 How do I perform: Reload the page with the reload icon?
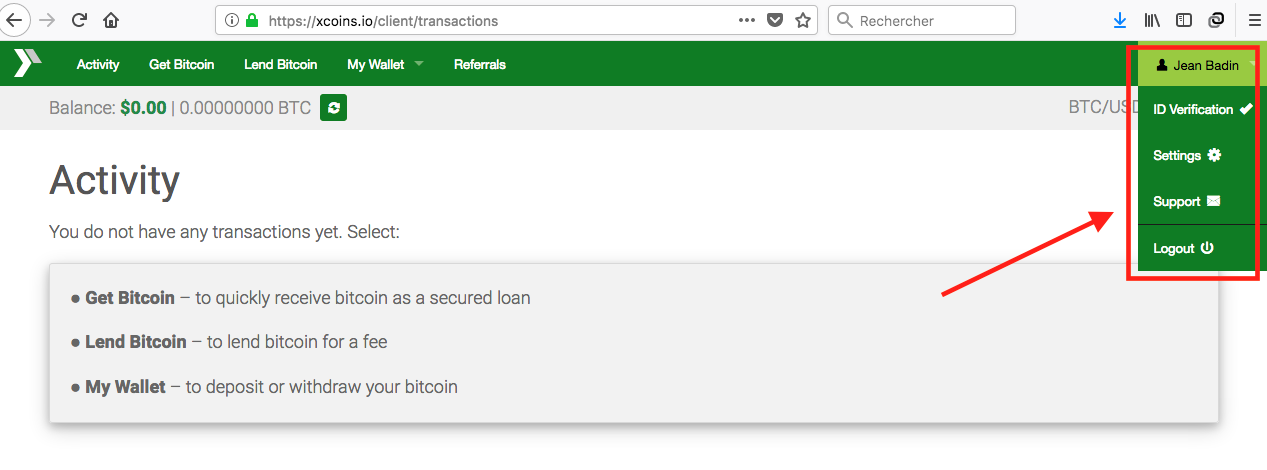80,20
